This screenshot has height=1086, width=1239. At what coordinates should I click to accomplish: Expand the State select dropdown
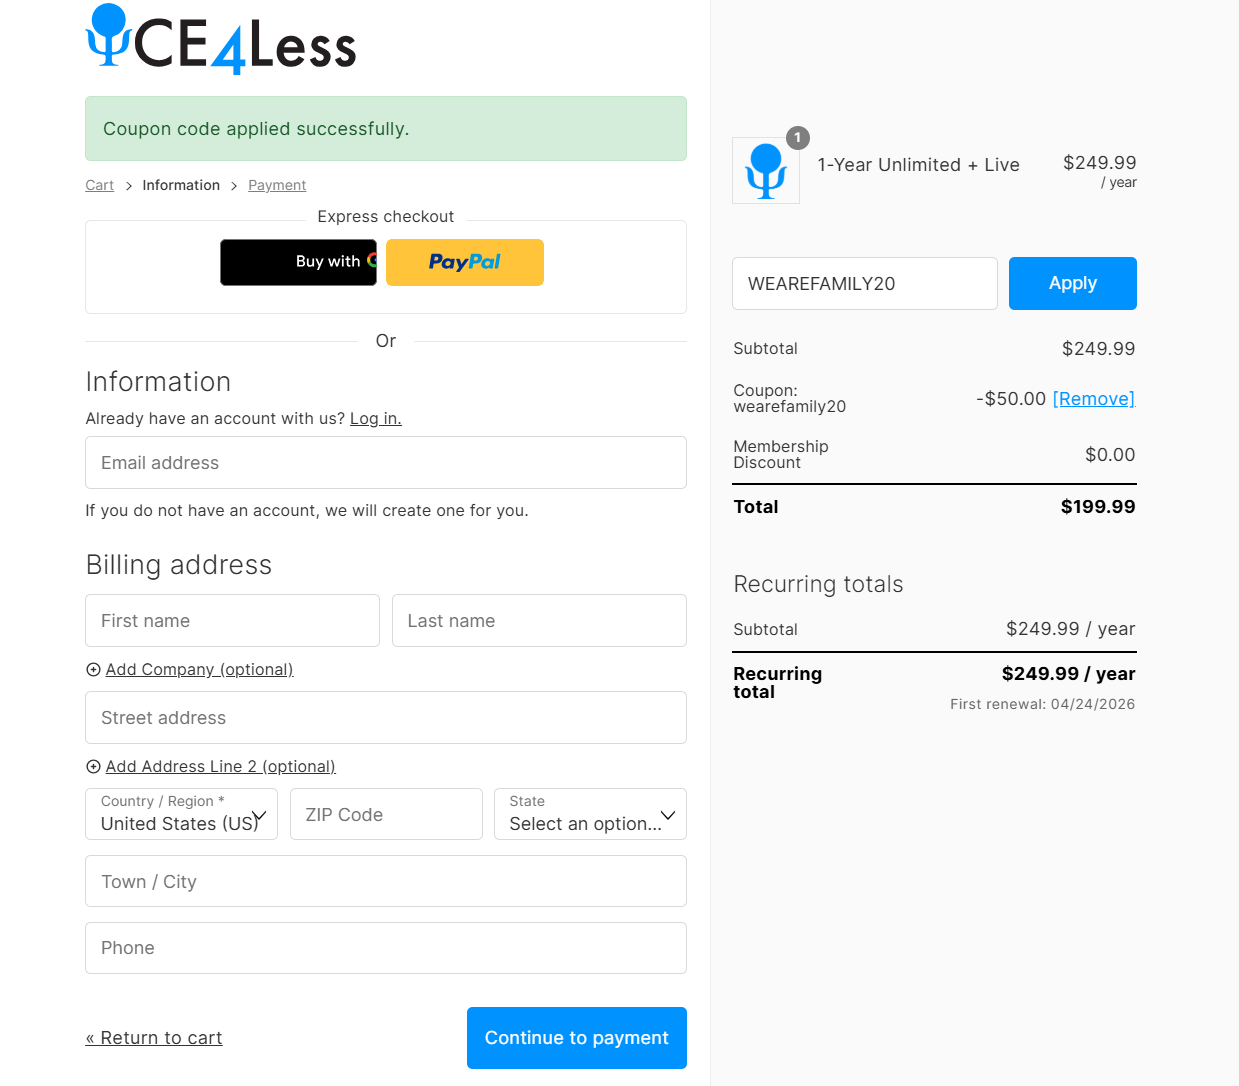pos(590,814)
